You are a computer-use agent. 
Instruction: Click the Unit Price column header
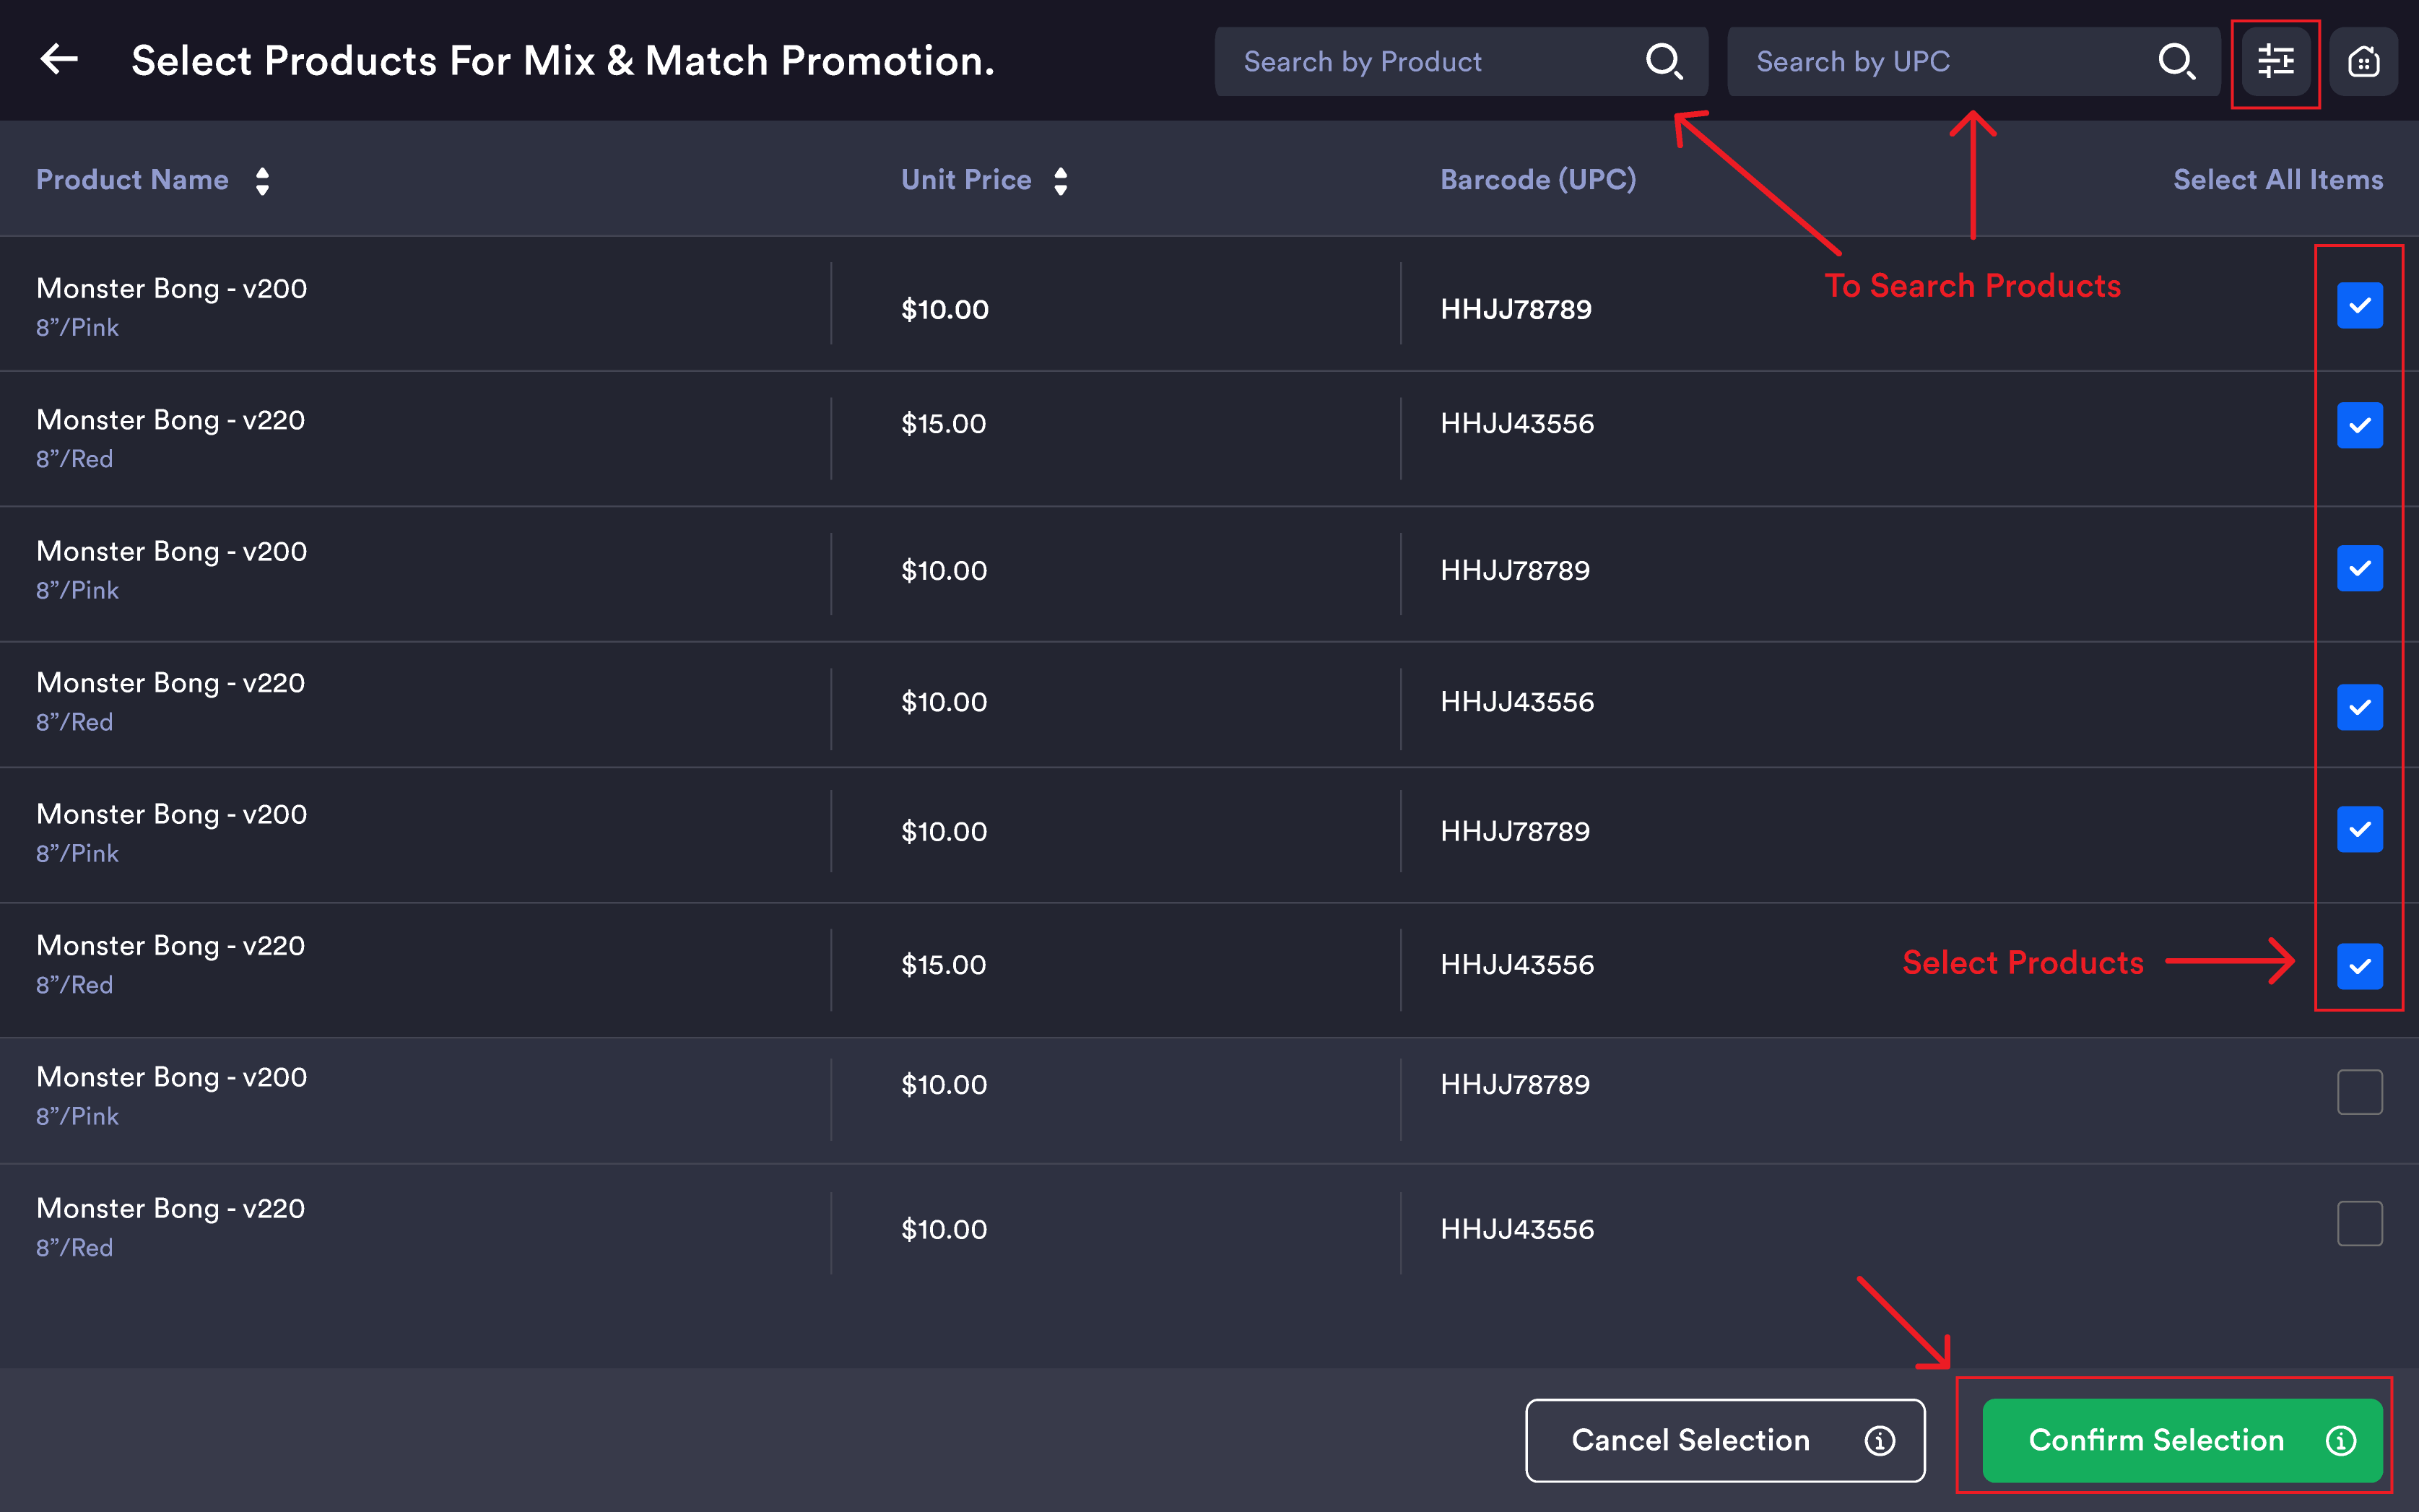tap(966, 180)
